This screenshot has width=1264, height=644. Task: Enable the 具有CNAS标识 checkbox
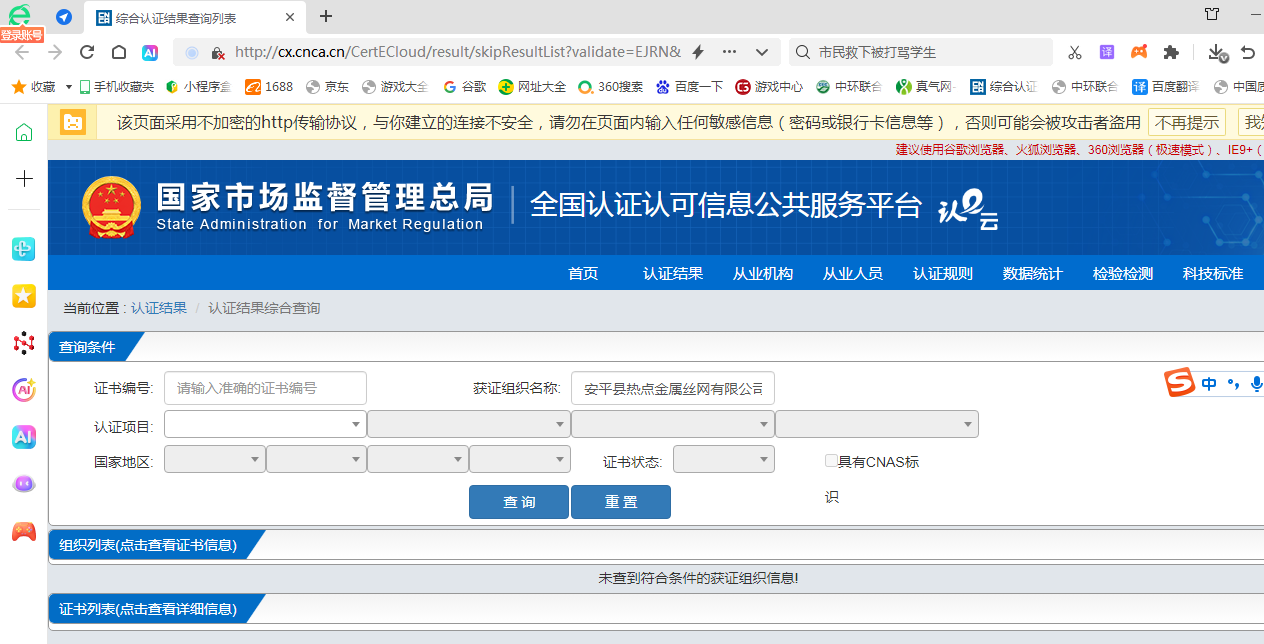pyautogui.click(x=831, y=461)
